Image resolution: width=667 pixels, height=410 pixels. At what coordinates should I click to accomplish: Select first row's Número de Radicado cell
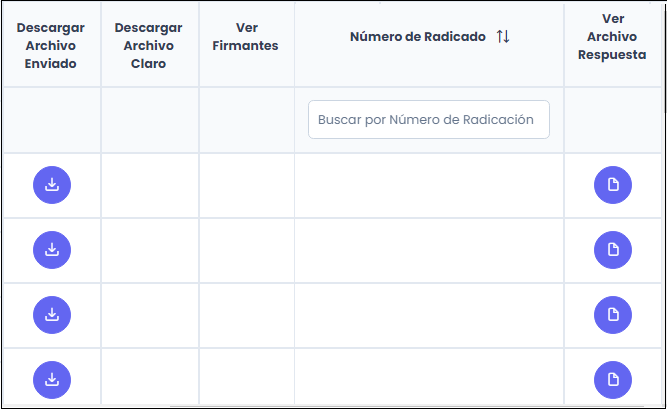[428, 185]
